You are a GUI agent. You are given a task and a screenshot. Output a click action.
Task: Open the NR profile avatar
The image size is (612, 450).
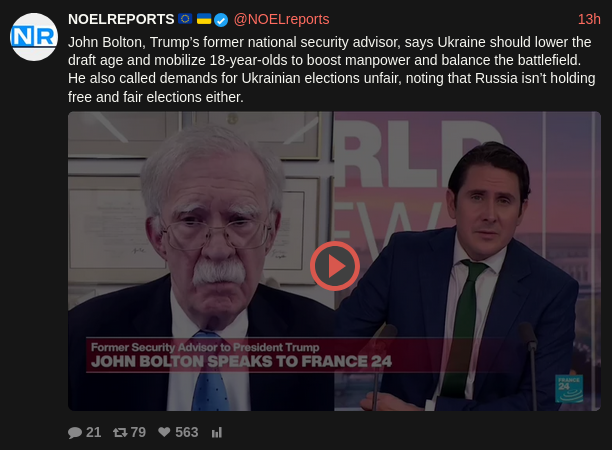pyautogui.click(x=34, y=37)
